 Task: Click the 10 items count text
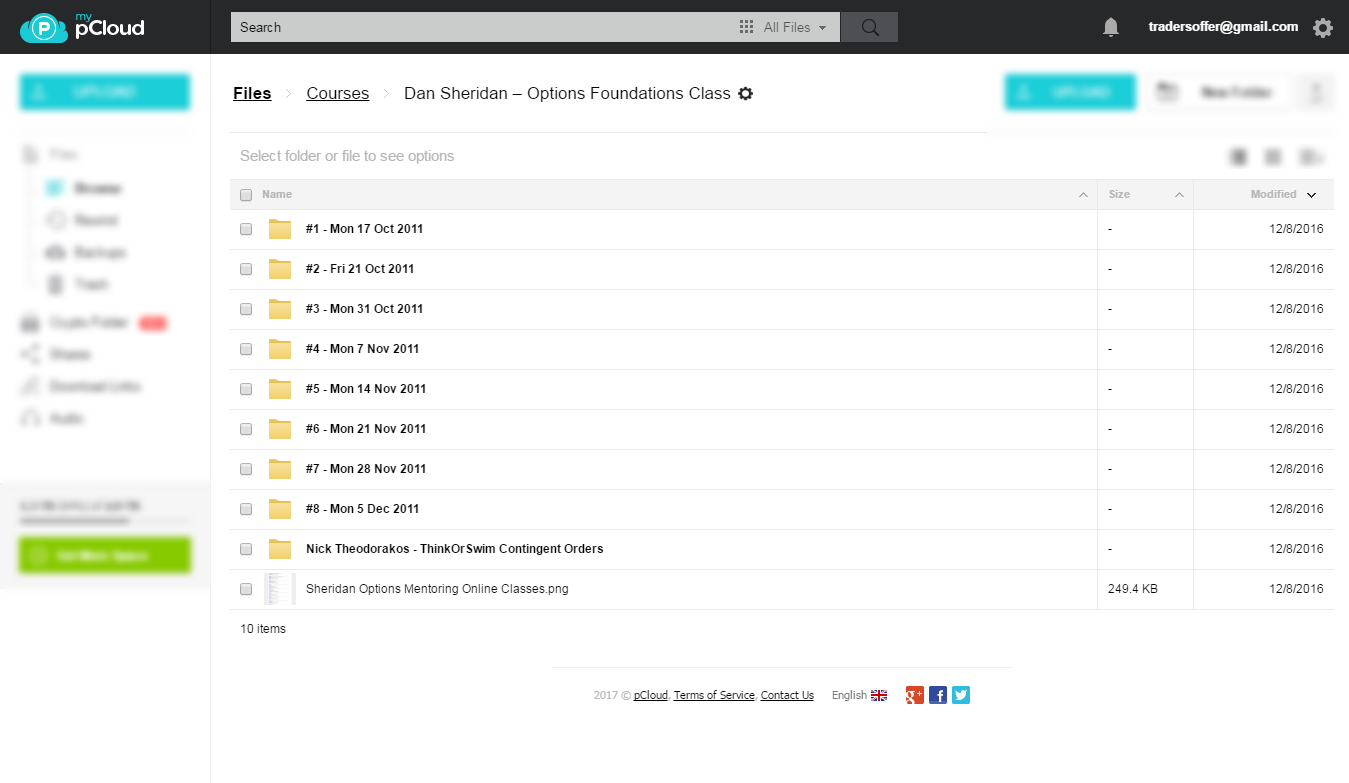[263, 629]
